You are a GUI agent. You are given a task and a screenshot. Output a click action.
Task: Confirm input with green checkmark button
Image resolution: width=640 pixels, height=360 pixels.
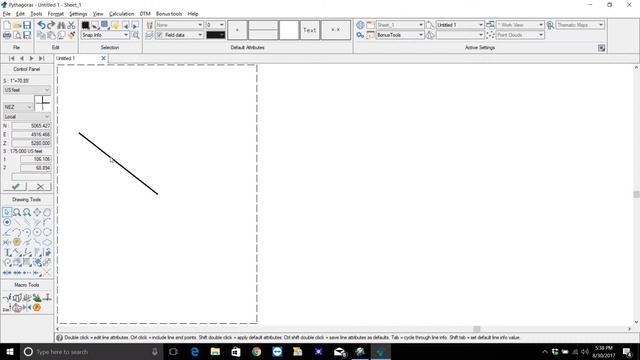[x=16, y=187]
